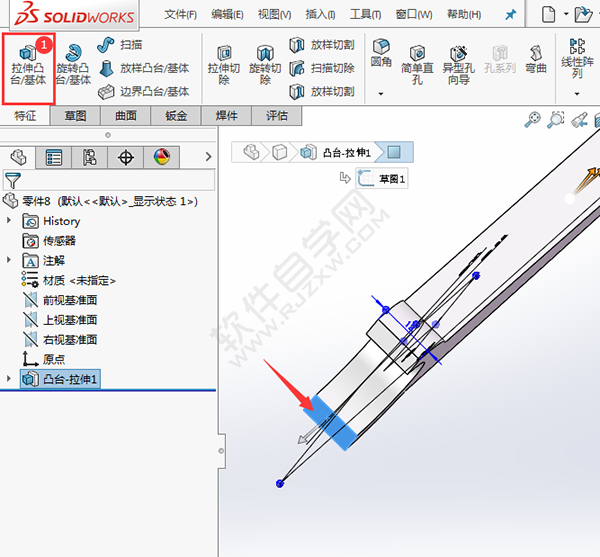Click the Open file icon
Viewport: 600px width, 557px height.
(x=583, y=15)
